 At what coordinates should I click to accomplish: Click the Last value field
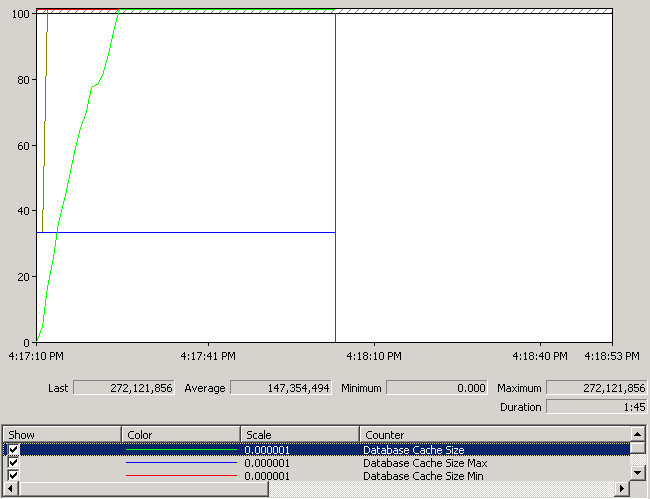(x=123, y=387)
